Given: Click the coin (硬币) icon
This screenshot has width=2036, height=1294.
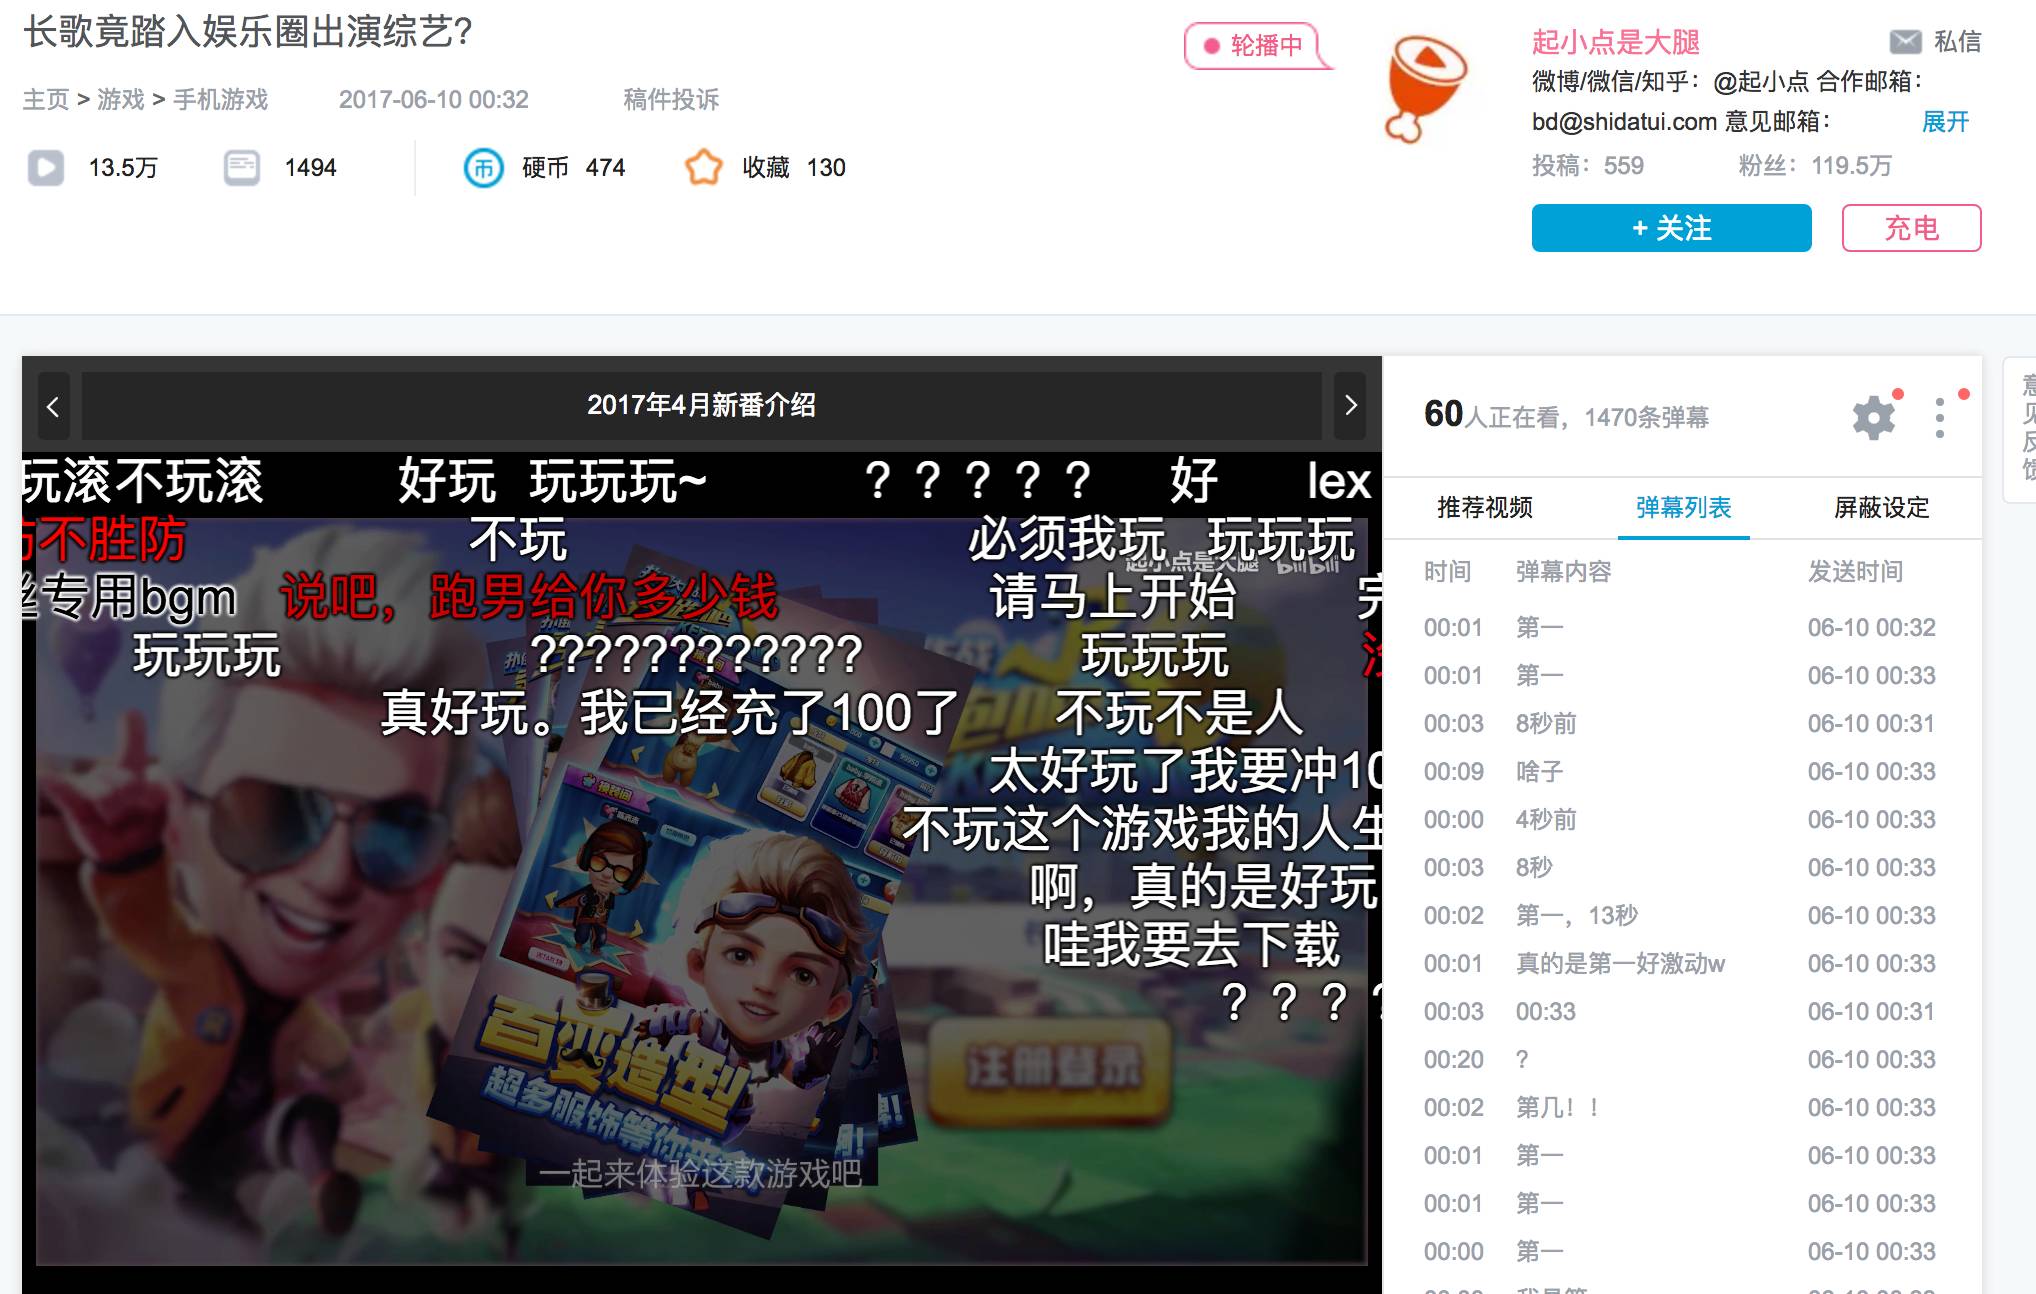Looking at the screenshot, I should (x=483, y=168).
